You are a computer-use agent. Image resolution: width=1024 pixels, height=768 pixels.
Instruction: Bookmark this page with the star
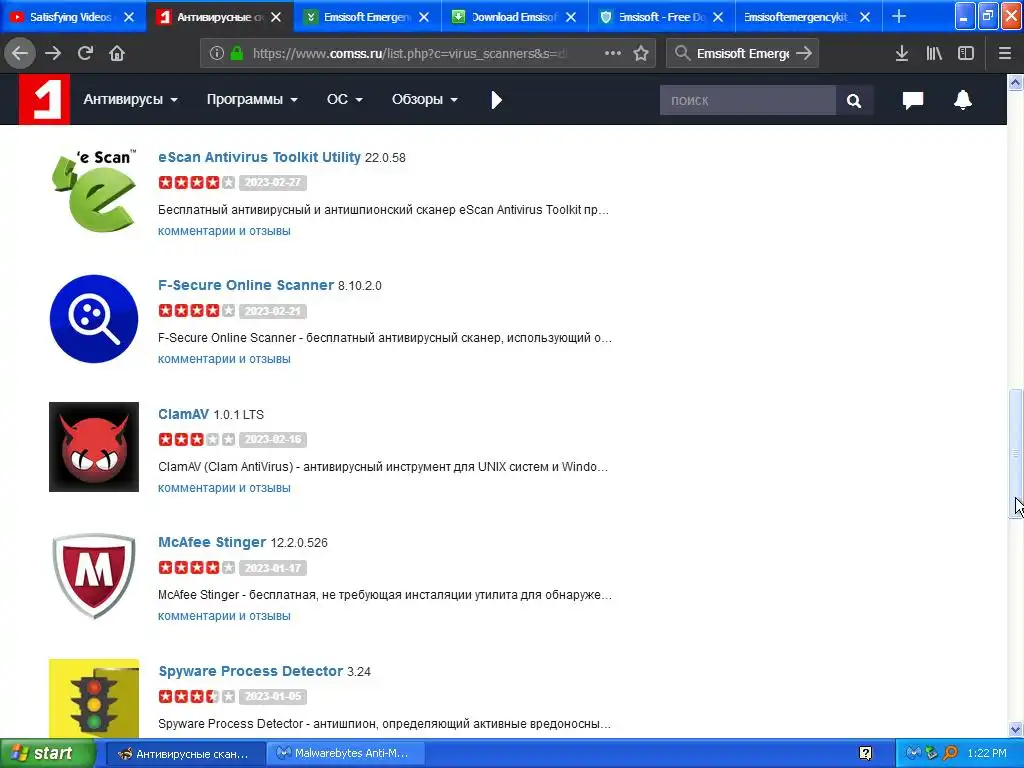(x=641, y=54)
